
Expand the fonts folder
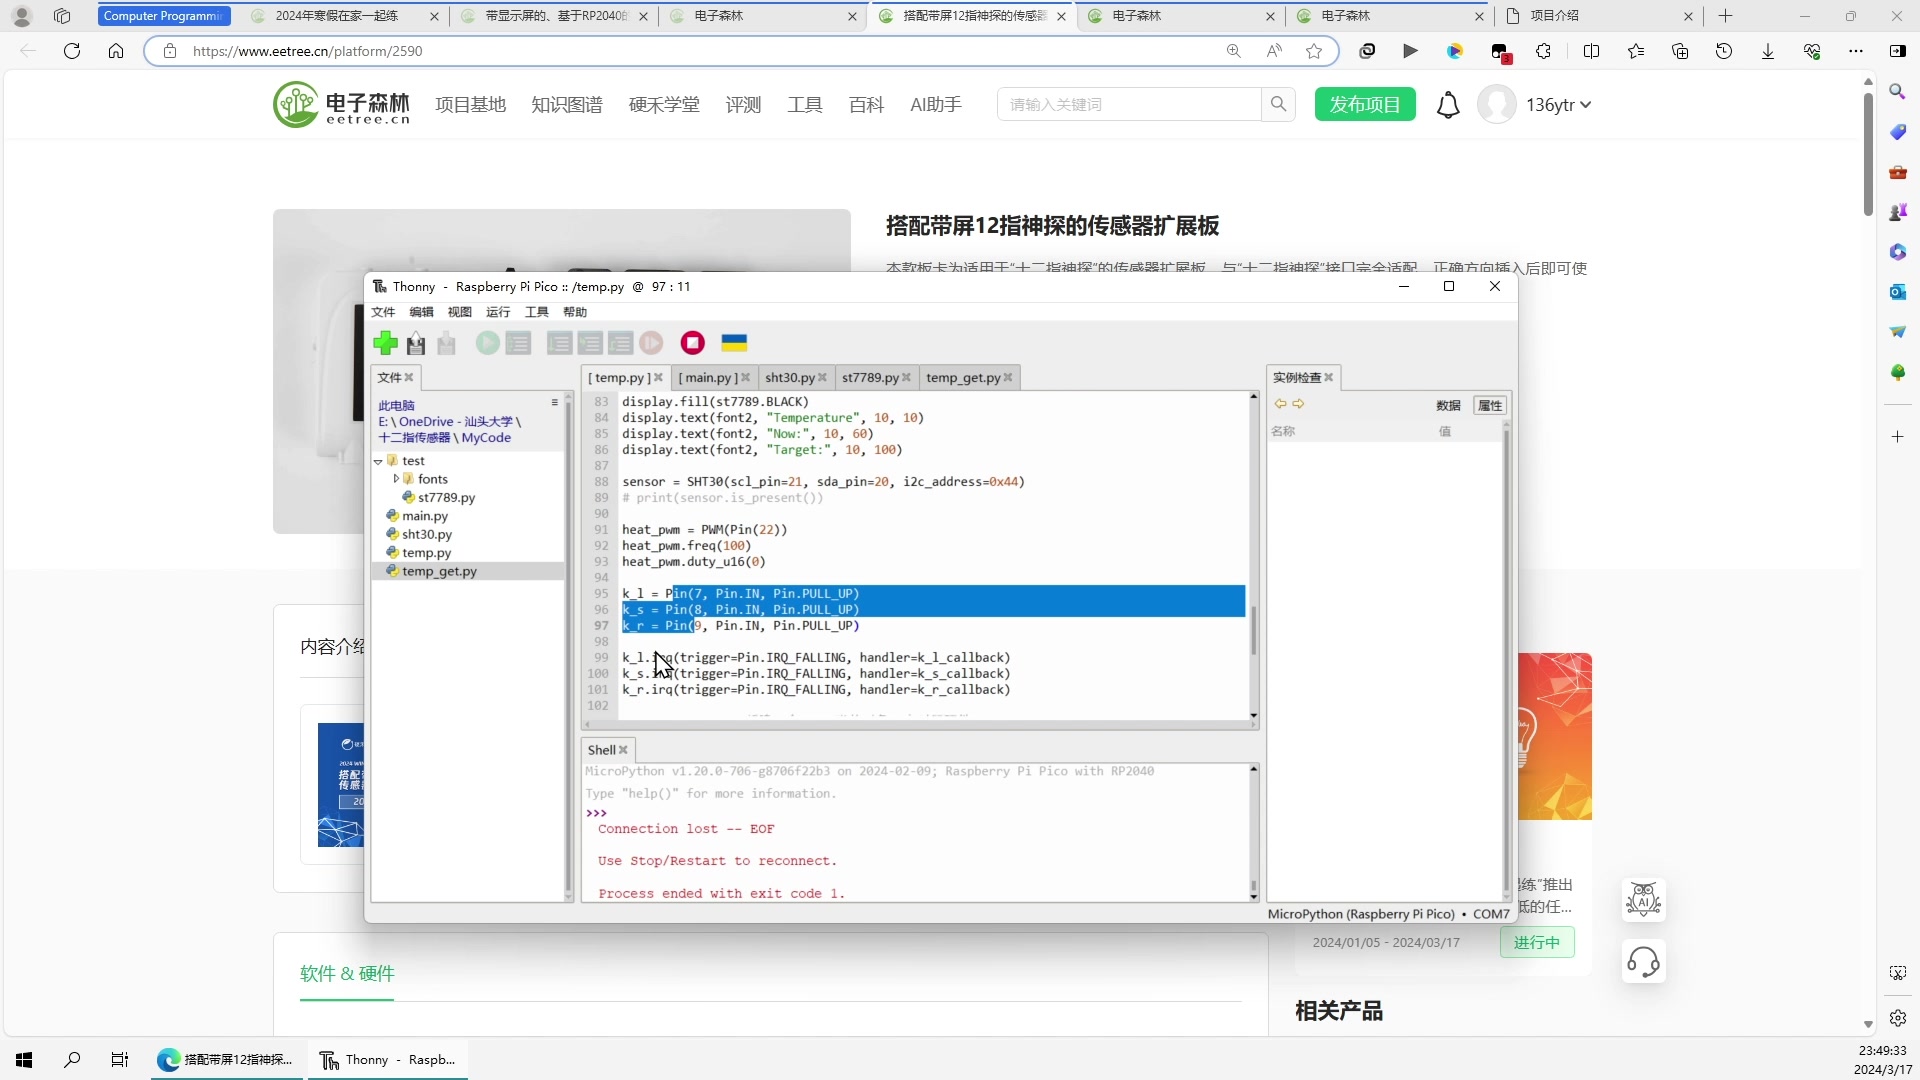(396, 479)
